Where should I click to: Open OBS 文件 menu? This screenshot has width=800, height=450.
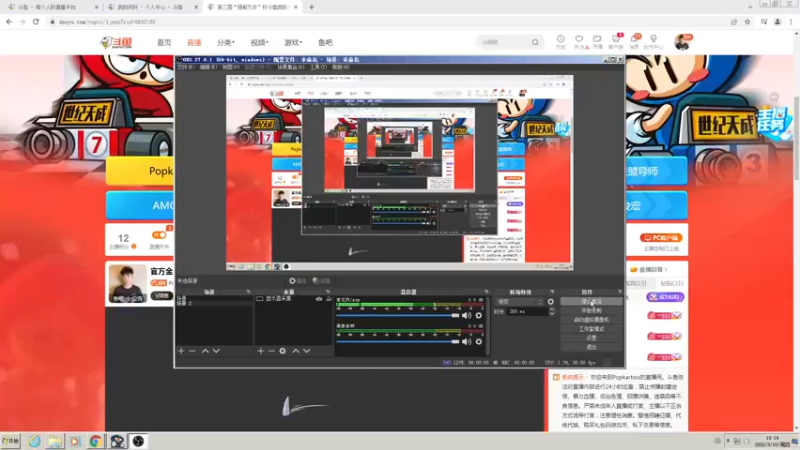click(x=185, y=67)
